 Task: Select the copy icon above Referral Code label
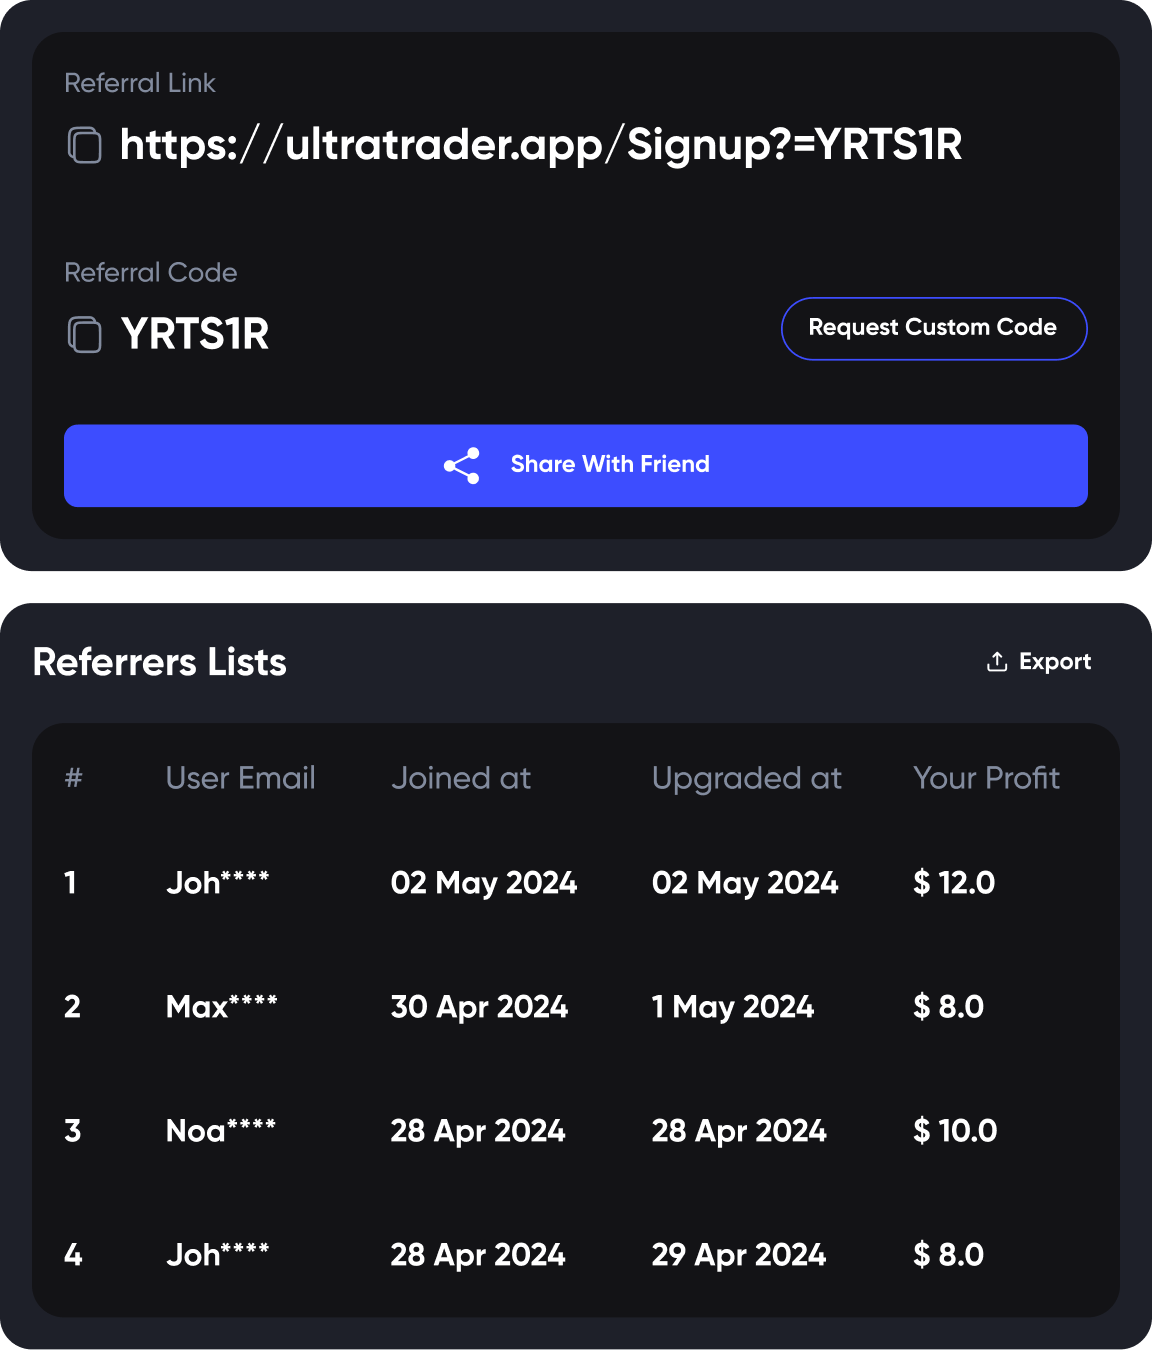(83, 146)
